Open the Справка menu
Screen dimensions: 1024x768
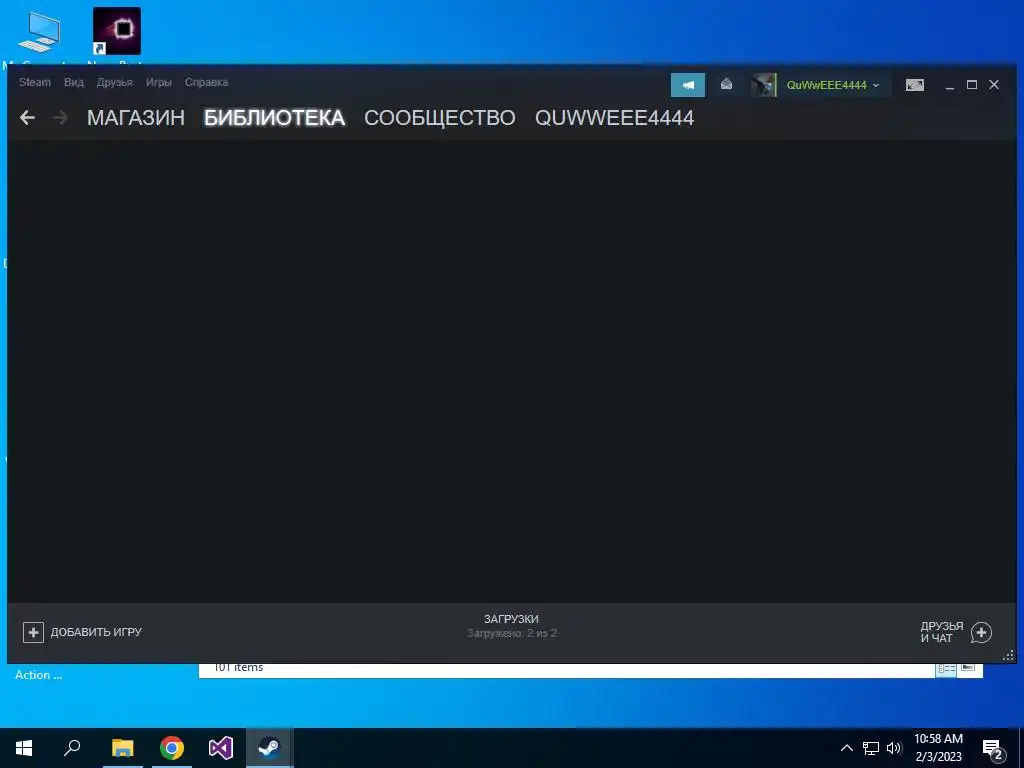[x=206, y=82]
